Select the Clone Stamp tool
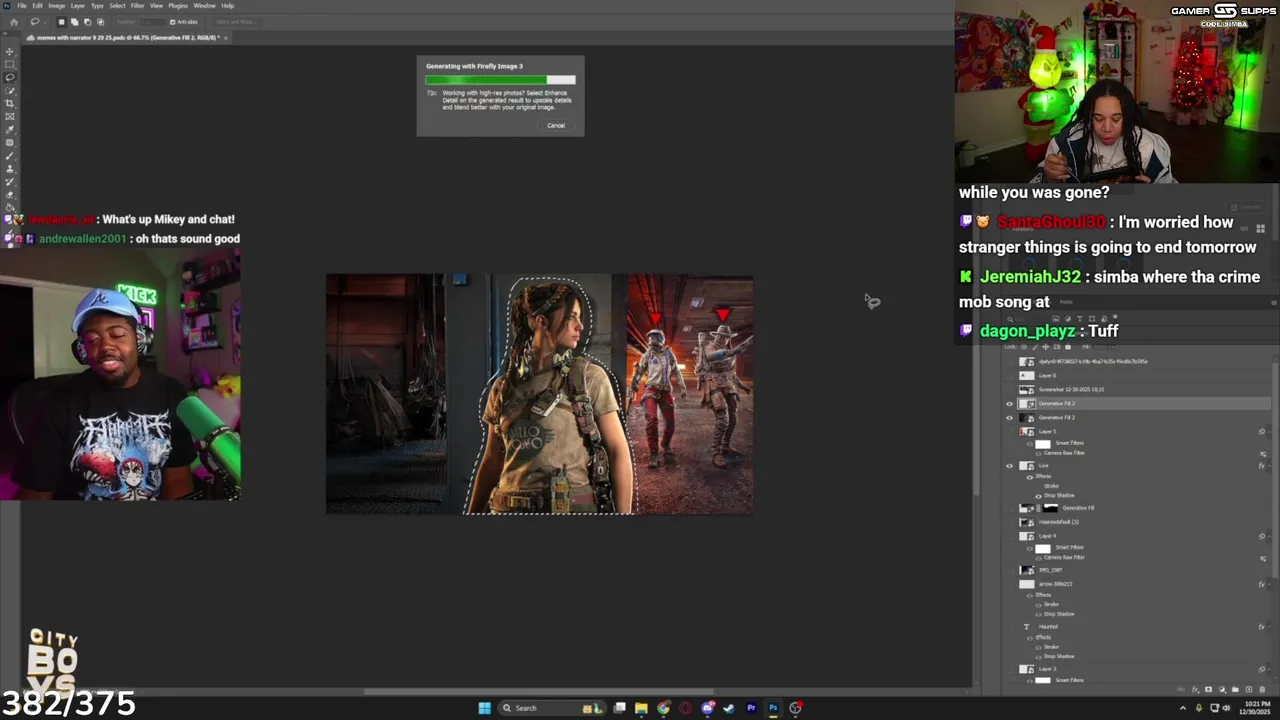 point(10,169)
